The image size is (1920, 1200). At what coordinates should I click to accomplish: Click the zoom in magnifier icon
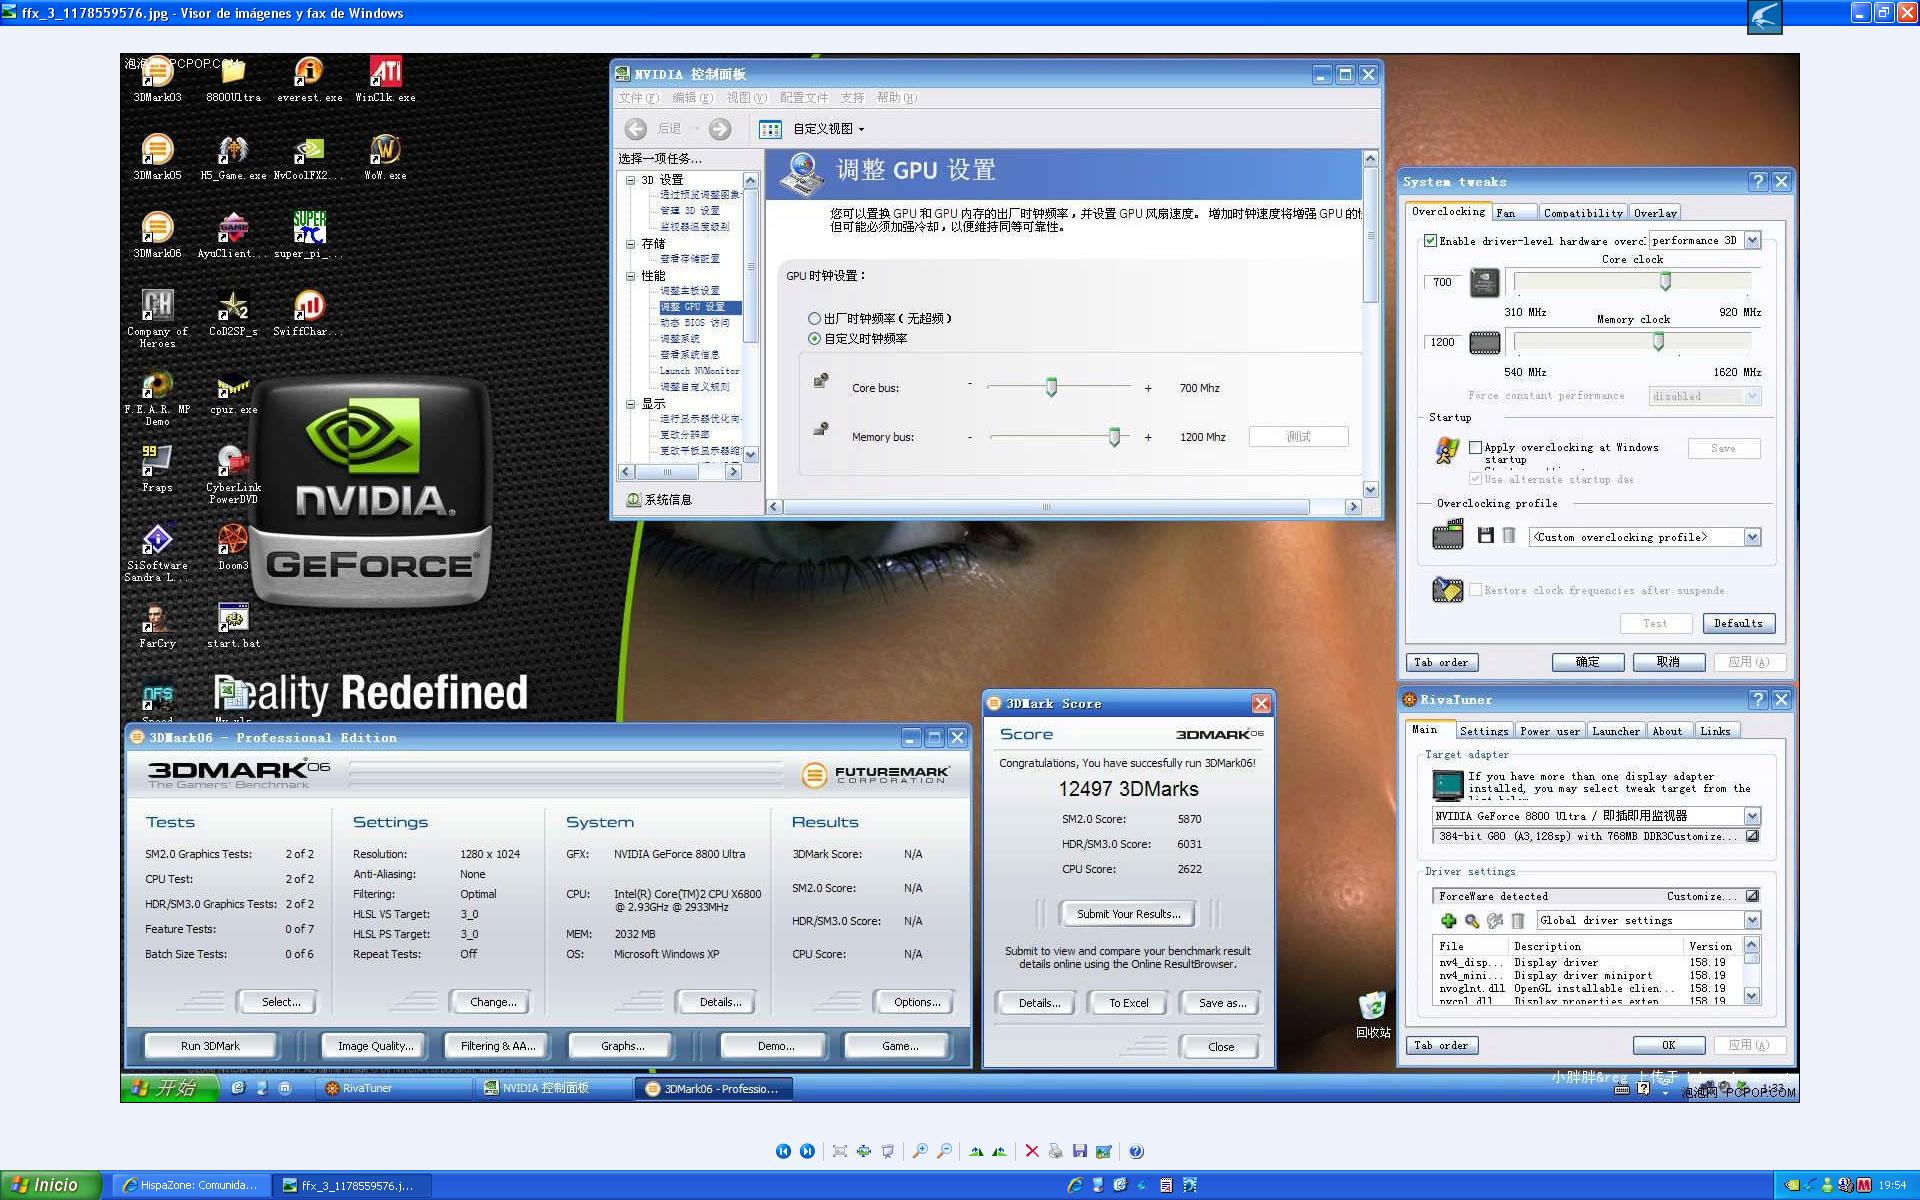pyautogui.click(x=920, y=1151)
